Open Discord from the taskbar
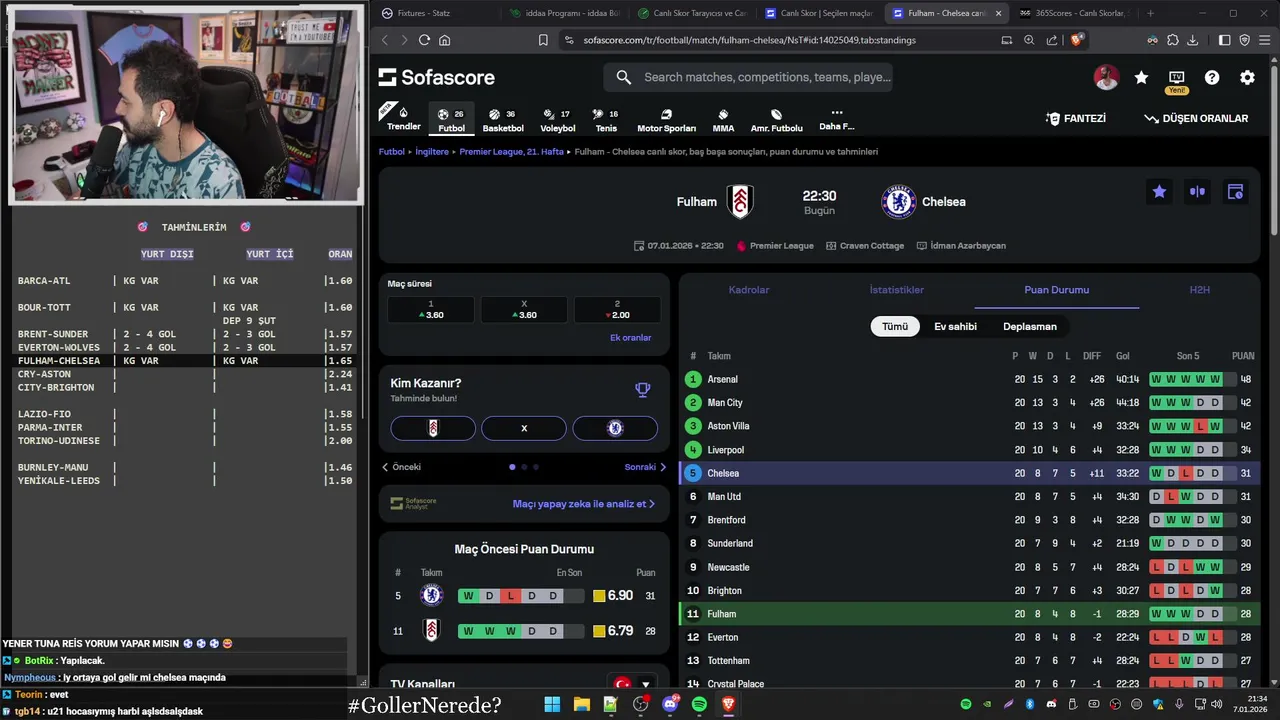Screen dimensions: 1280x720 (670, 704)
